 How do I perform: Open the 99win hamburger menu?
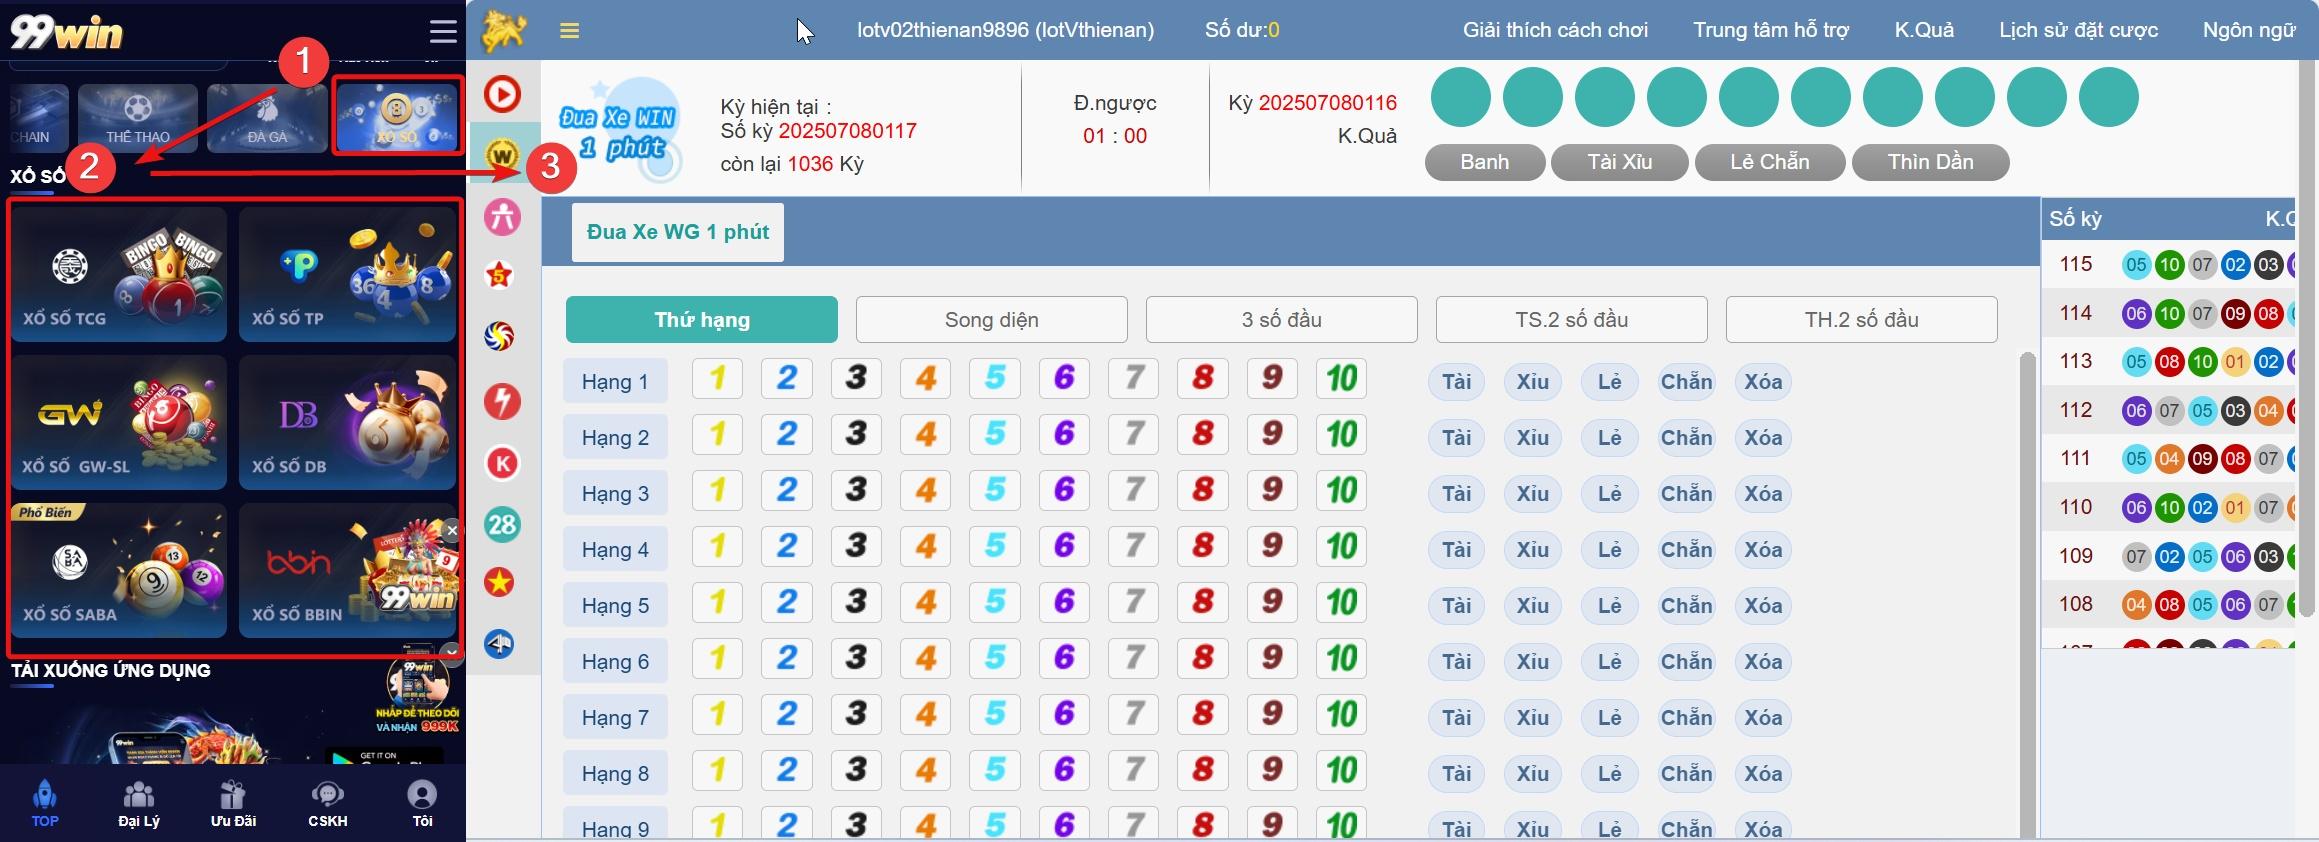click(443, 31)
